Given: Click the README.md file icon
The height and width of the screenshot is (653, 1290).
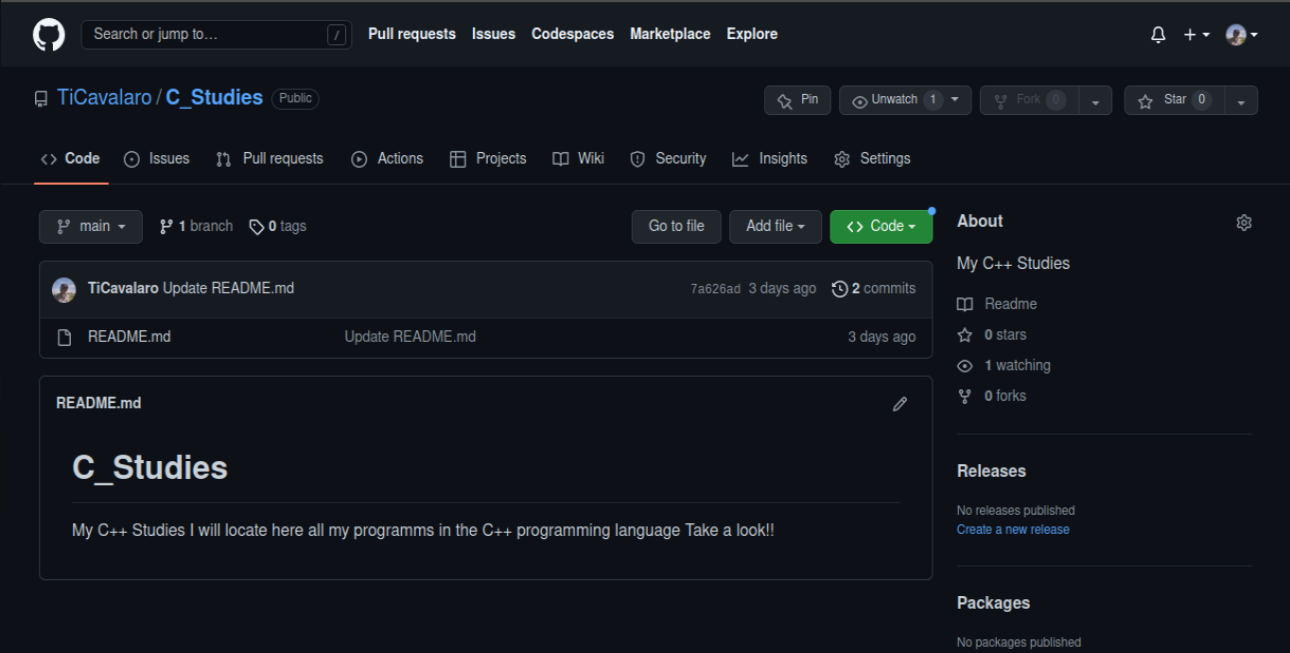Looking at the screenshot, I should pos(65,338).
